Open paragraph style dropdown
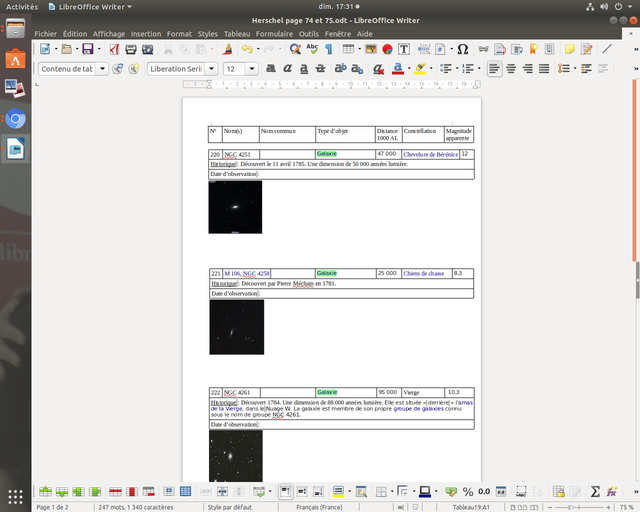This screenshot has width=640, height=512. coord(102,69)
